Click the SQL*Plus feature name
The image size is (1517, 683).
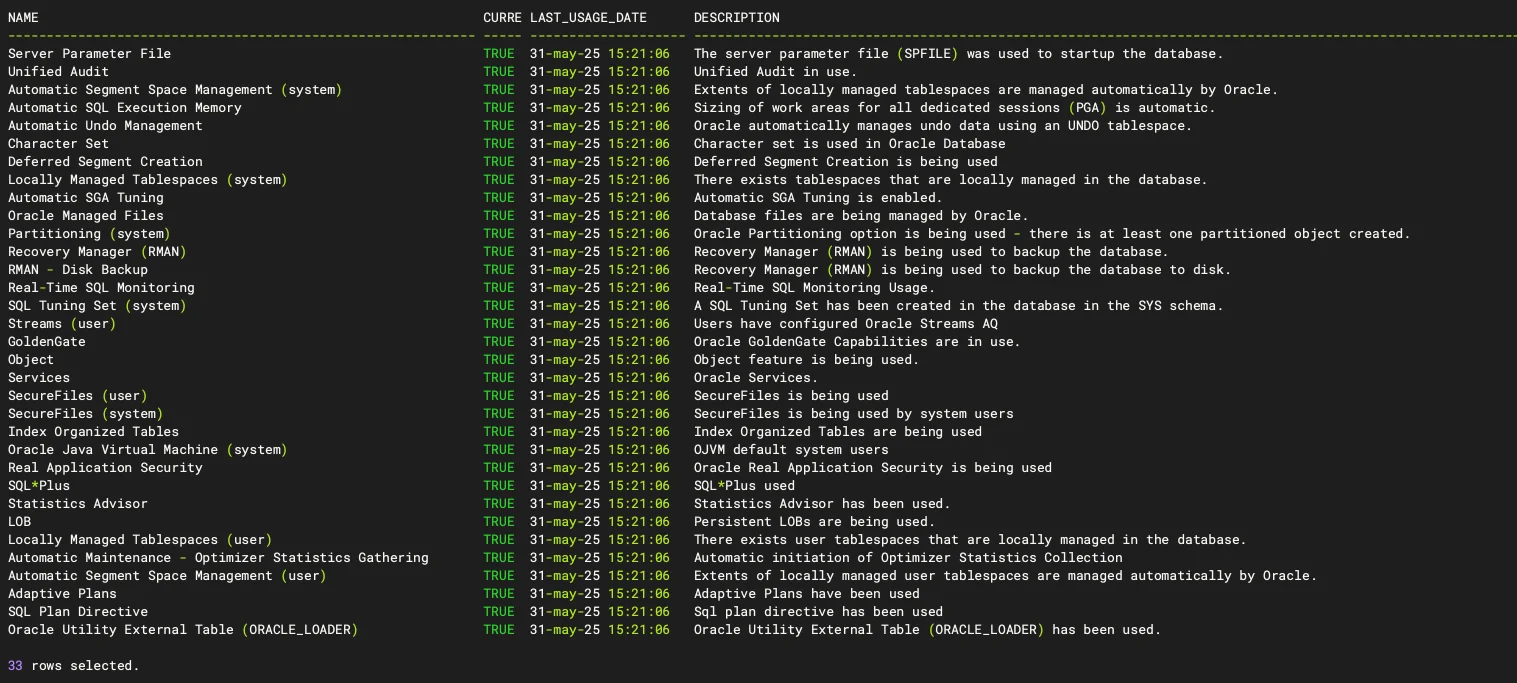click(39, 486)
